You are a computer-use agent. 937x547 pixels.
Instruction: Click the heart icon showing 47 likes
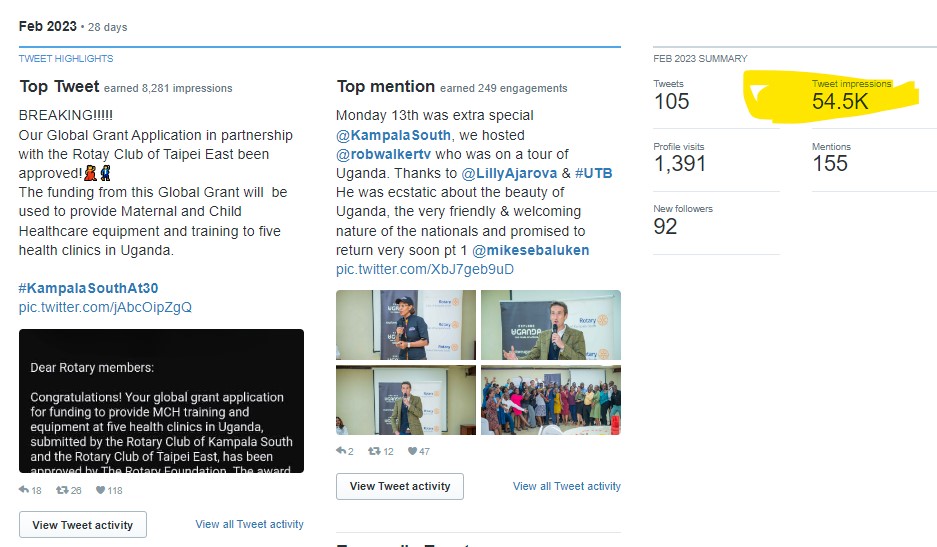[412, 451]
